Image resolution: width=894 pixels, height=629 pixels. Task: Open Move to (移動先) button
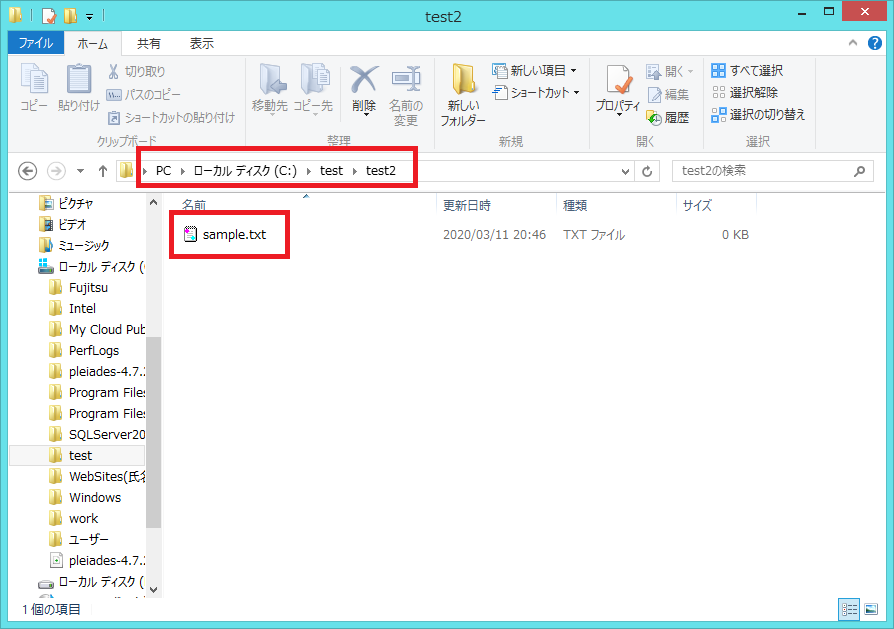click(x=270, y=88)
